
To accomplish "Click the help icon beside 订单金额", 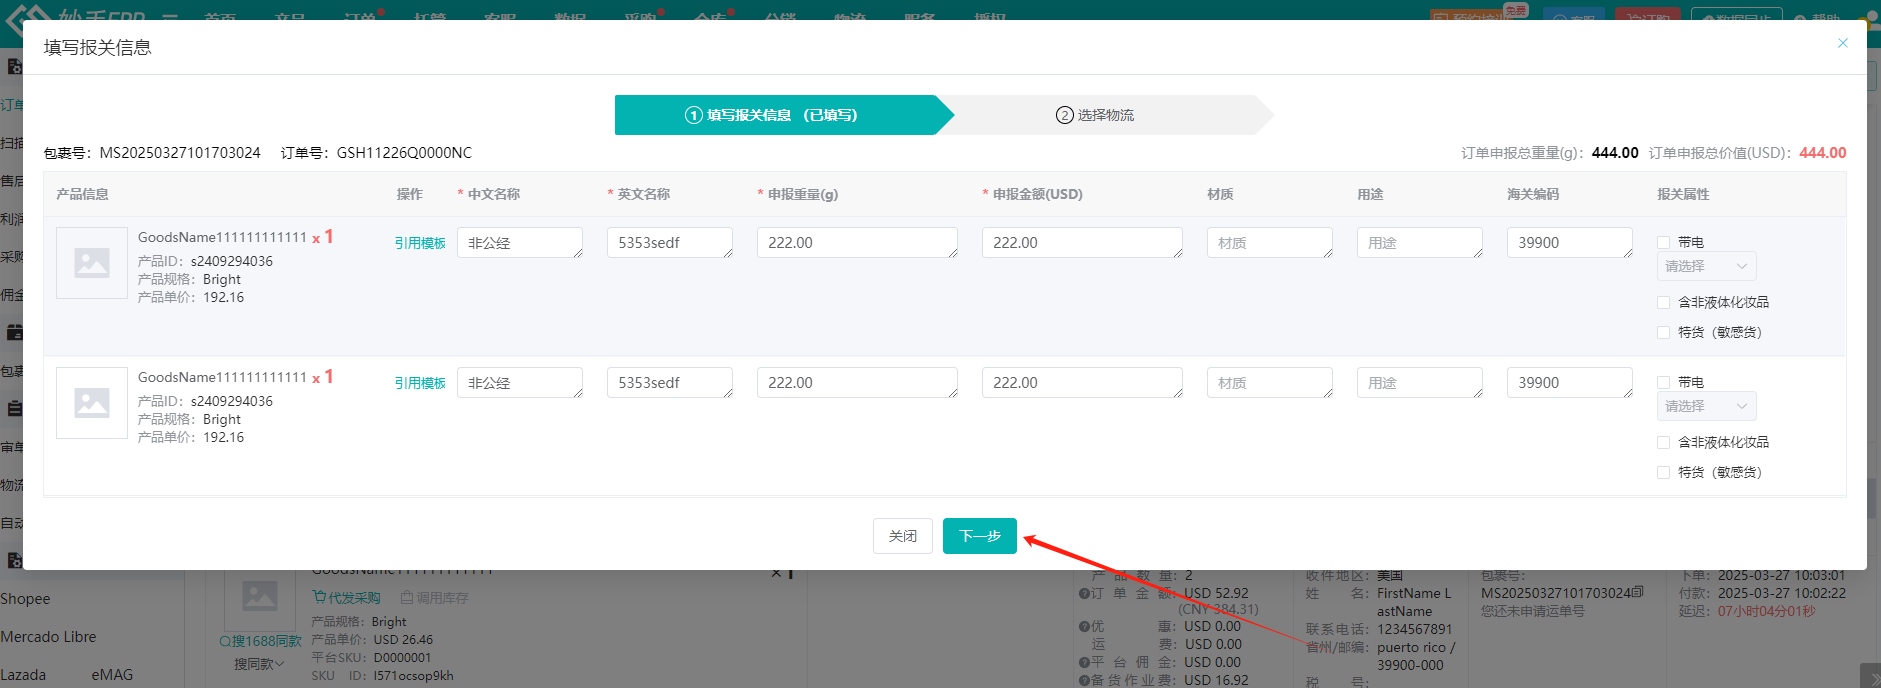I will pyautogui.click(x=1084, y=594).
